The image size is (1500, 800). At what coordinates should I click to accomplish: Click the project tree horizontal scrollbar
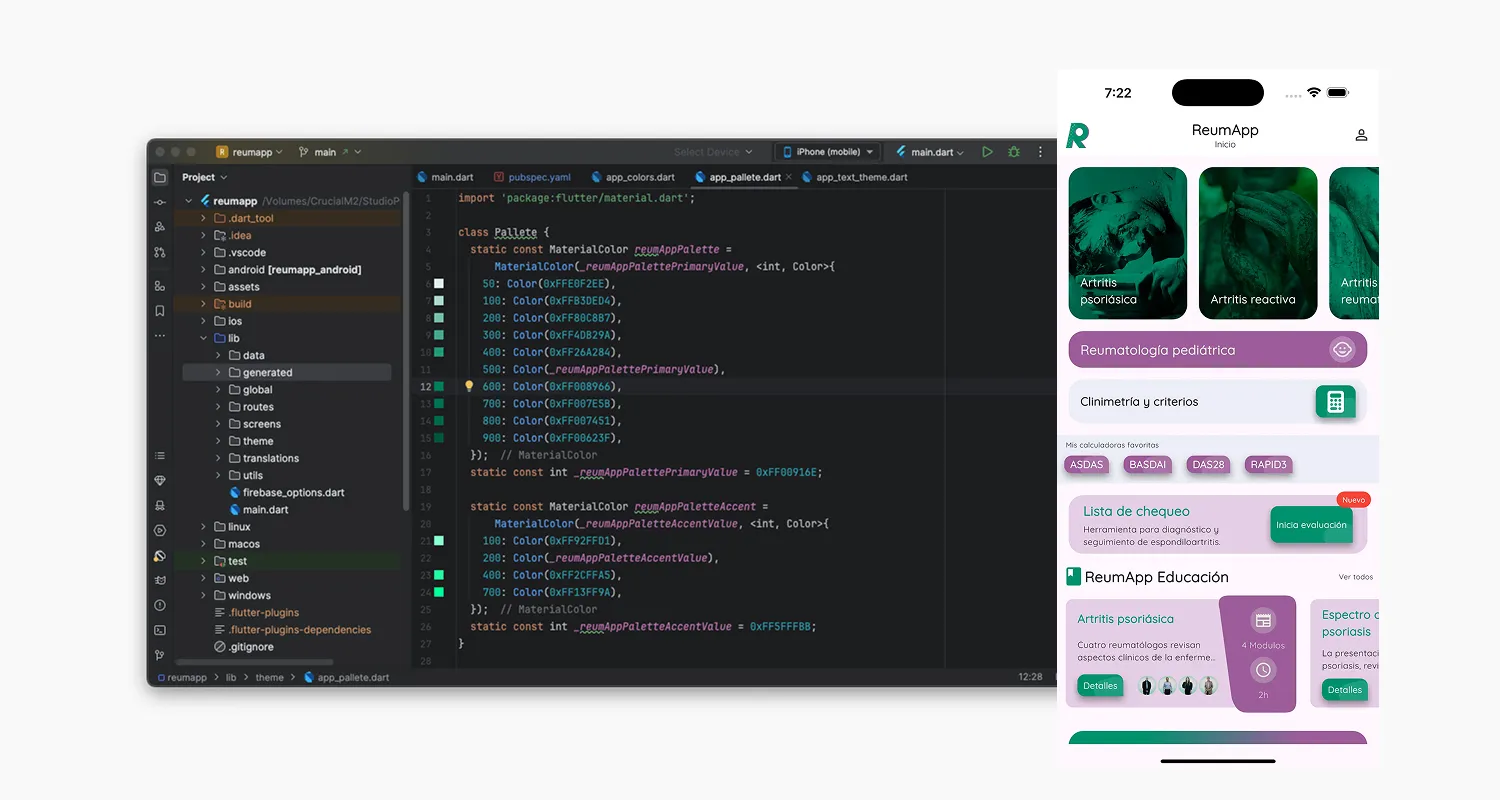click(x=254, y=662)
